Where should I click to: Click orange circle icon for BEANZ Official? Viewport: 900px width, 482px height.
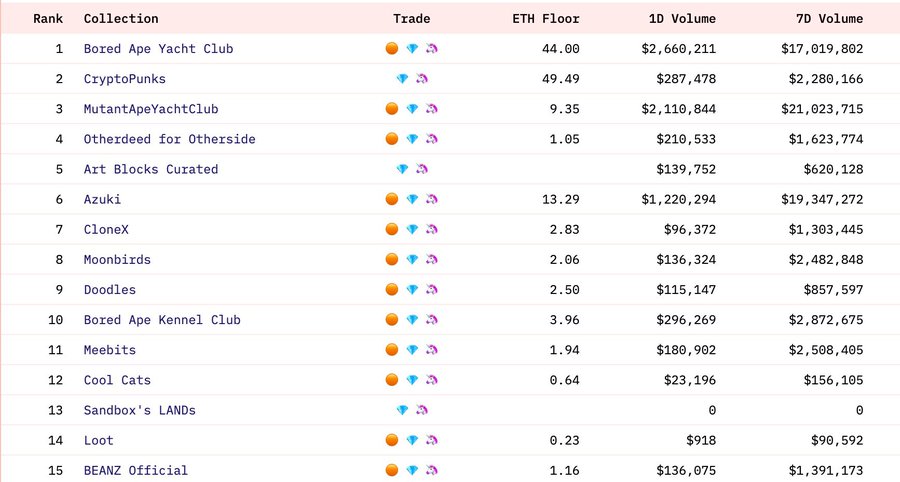point(392,471)
